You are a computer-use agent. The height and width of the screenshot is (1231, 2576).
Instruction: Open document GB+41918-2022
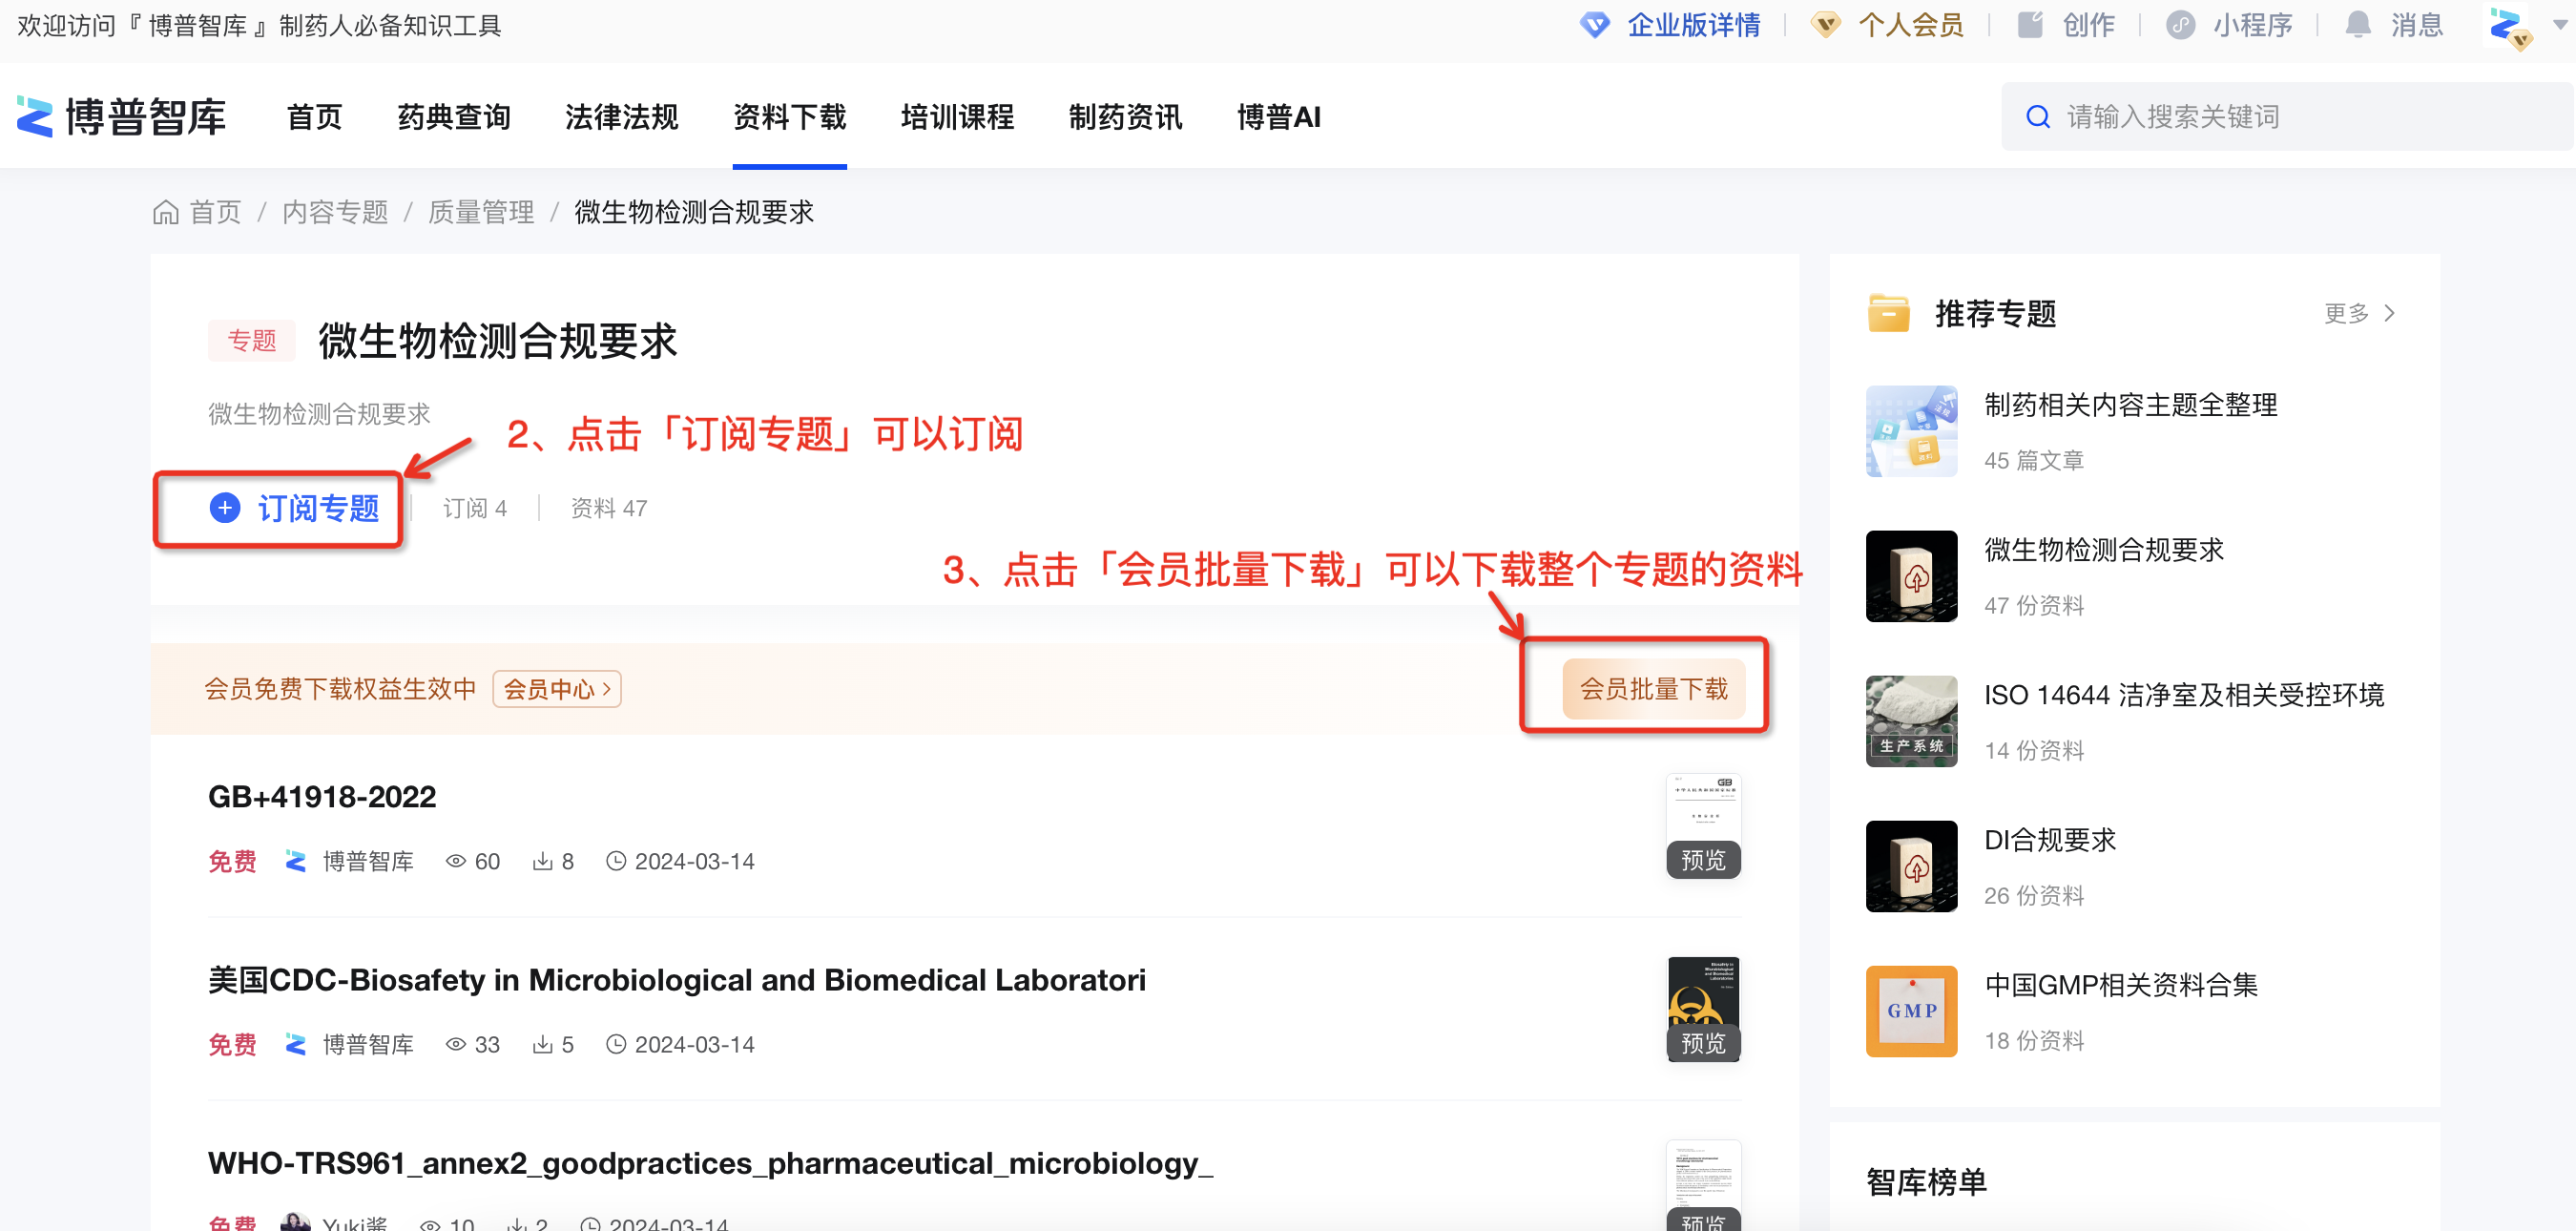[322, 797]
